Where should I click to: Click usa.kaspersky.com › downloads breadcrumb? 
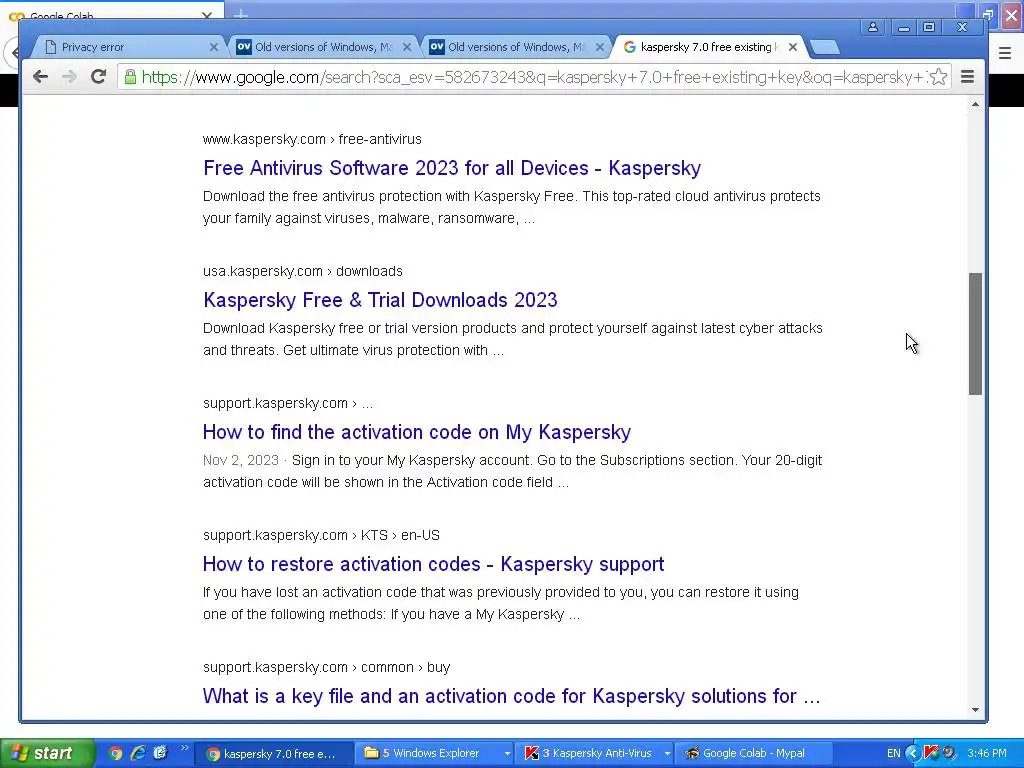point(303,271)
